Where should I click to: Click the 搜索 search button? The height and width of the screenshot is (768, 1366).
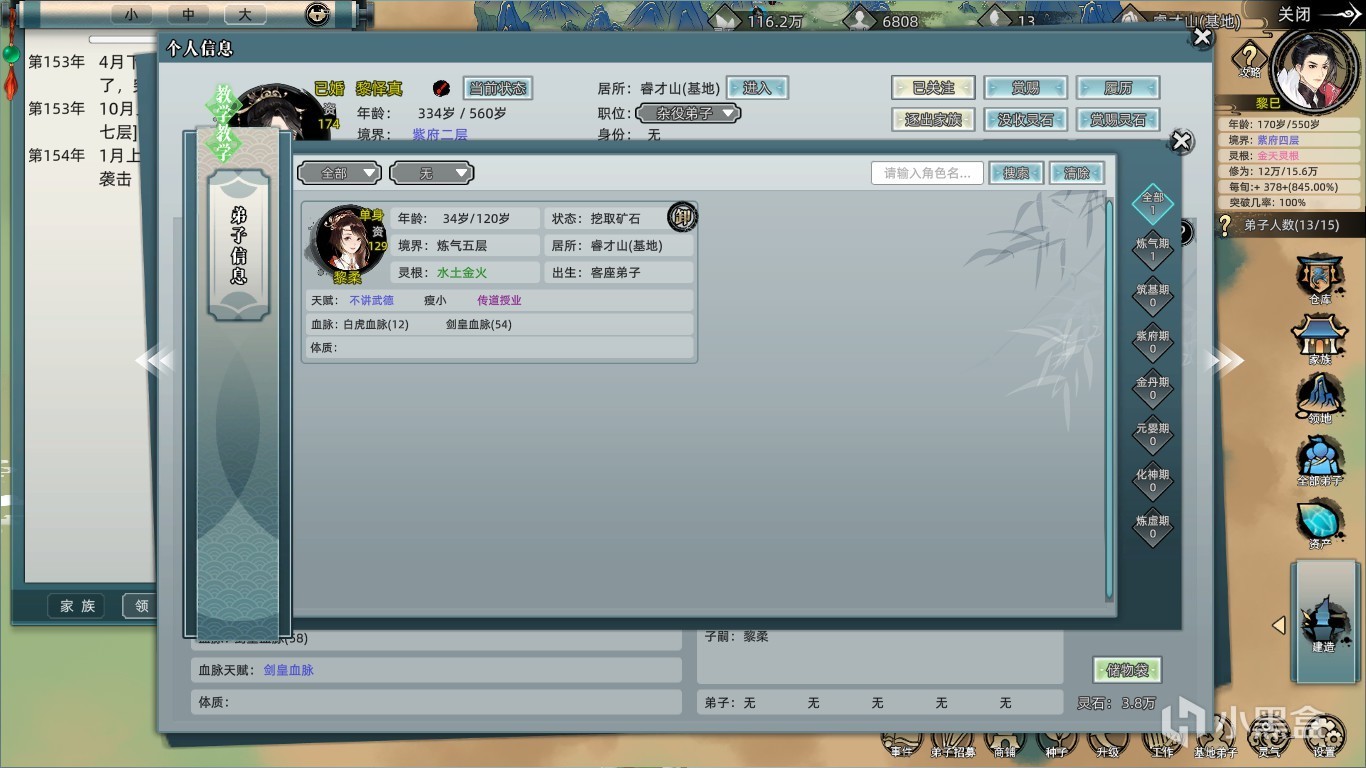[x=1016, y=173]
